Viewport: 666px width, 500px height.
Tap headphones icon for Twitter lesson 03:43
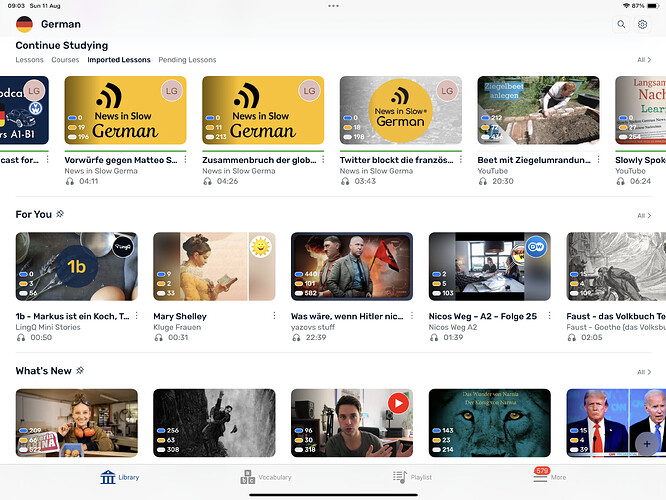(x=345, y=181)
